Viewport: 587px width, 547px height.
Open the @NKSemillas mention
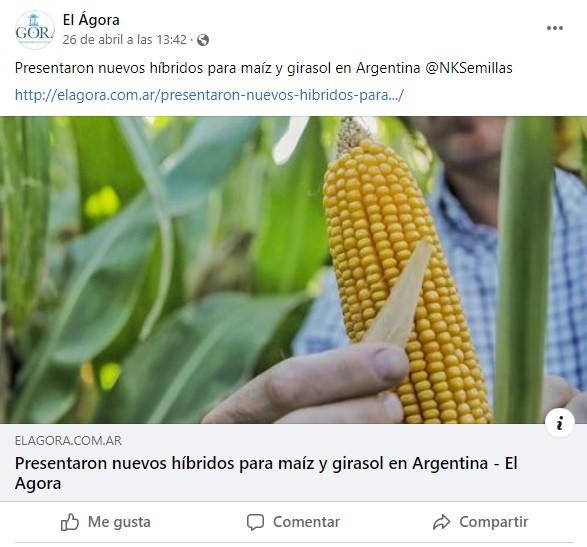(469, 68)
